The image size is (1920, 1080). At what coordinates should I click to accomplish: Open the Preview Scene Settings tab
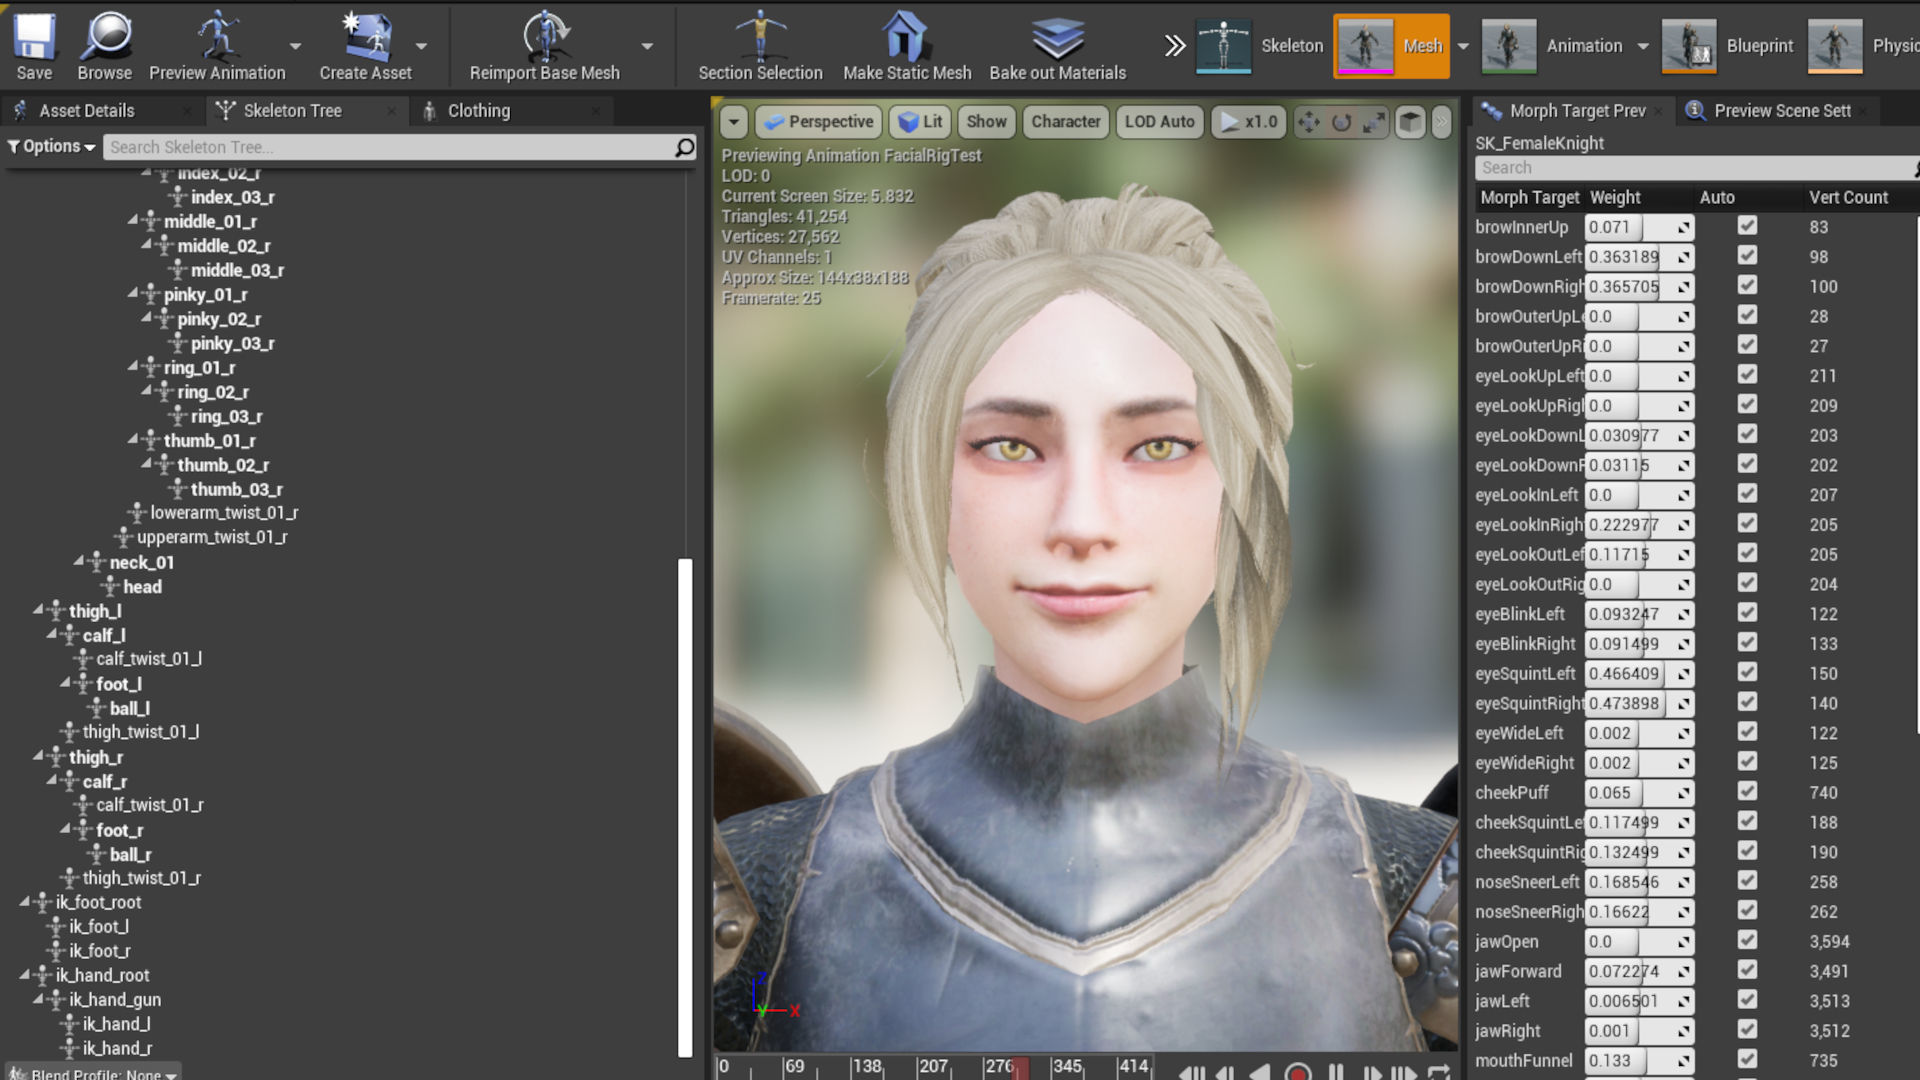[1782, 111]
